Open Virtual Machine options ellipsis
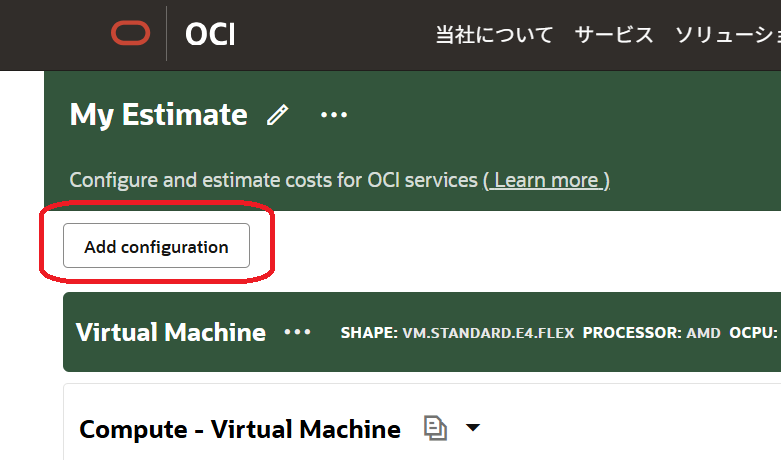This screenshot has height=460, width=781. pos(297,332)
